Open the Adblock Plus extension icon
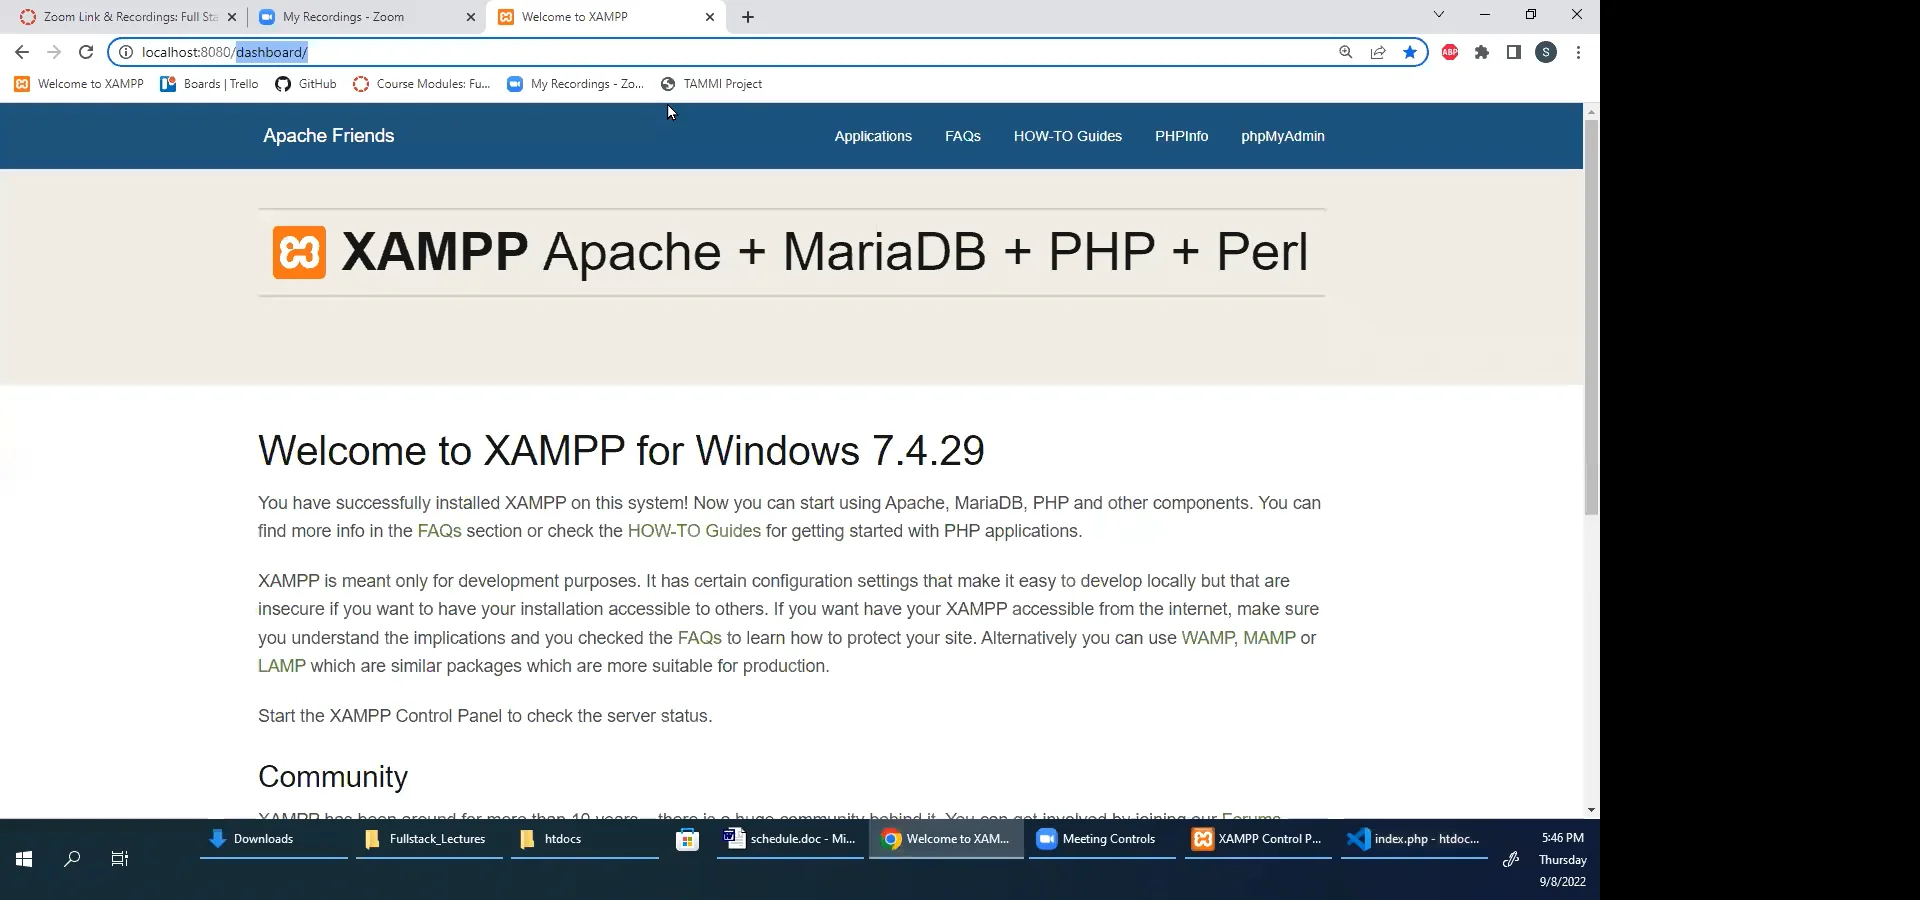The image size is (1920, 900). (1450, 52)
